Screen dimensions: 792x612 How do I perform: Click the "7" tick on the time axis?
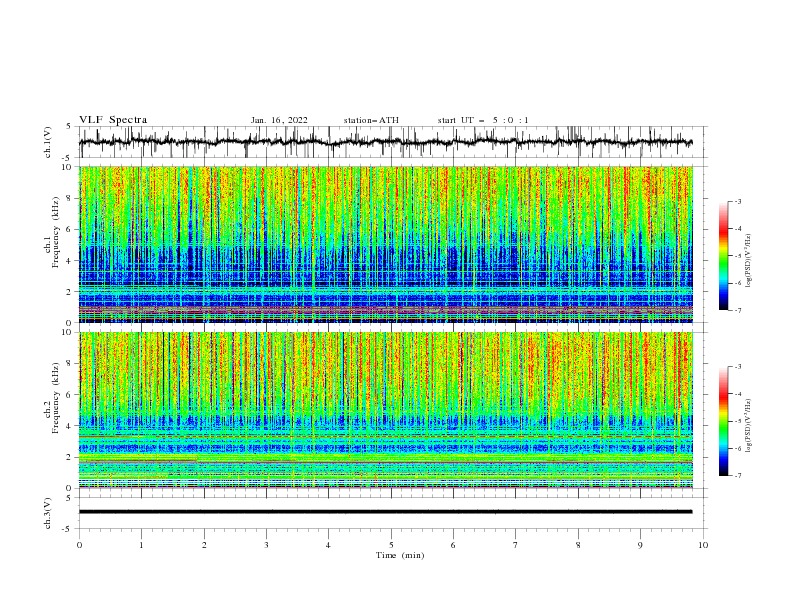coord(516,545)
